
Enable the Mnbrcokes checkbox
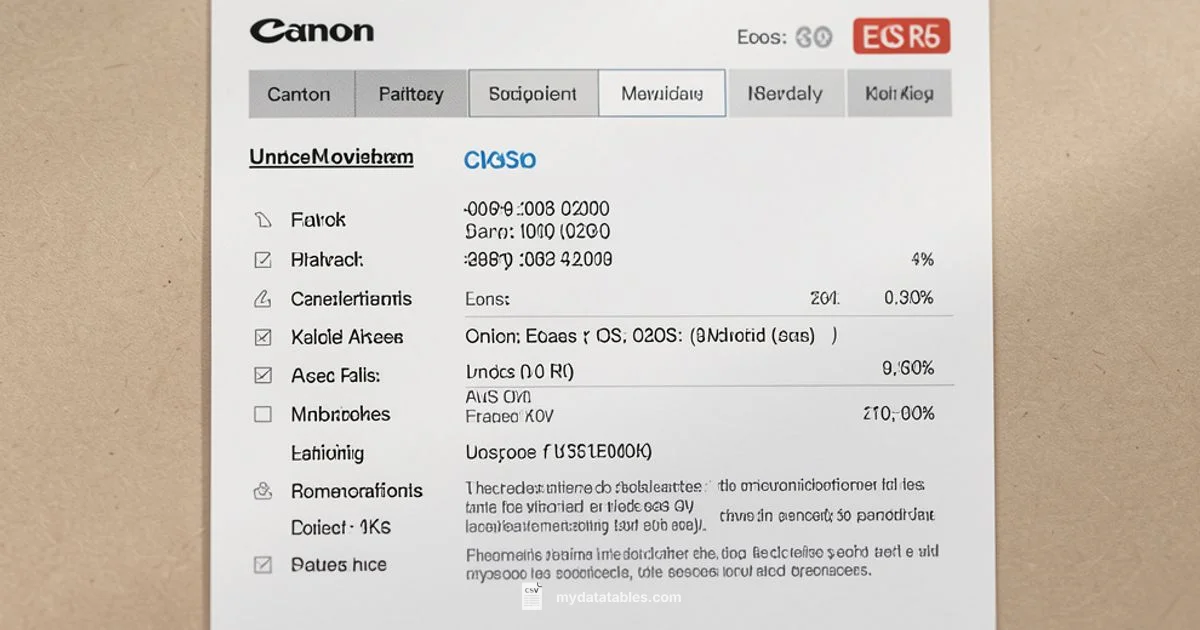[x=262, y=414]
